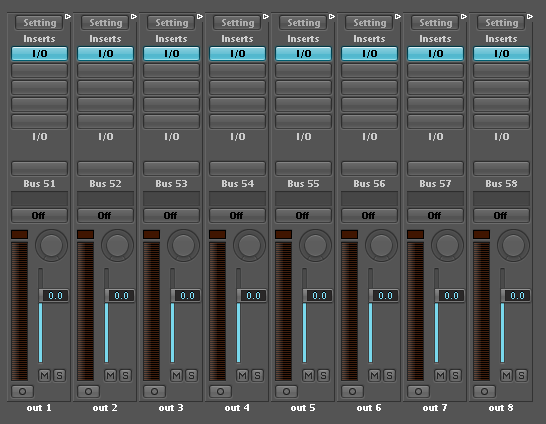Click the round button below out 5 meter

[287, 392]
